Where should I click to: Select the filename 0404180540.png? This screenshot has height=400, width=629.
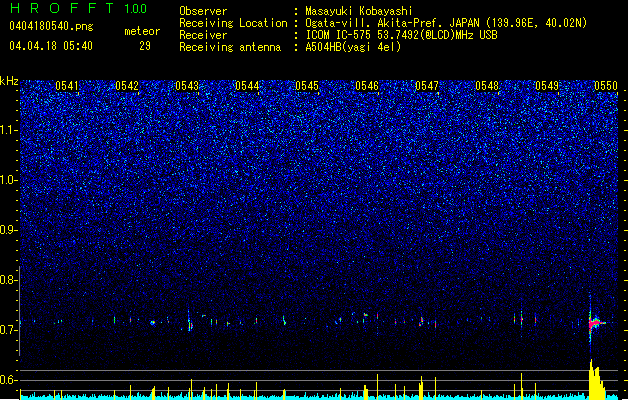(51, 26)
